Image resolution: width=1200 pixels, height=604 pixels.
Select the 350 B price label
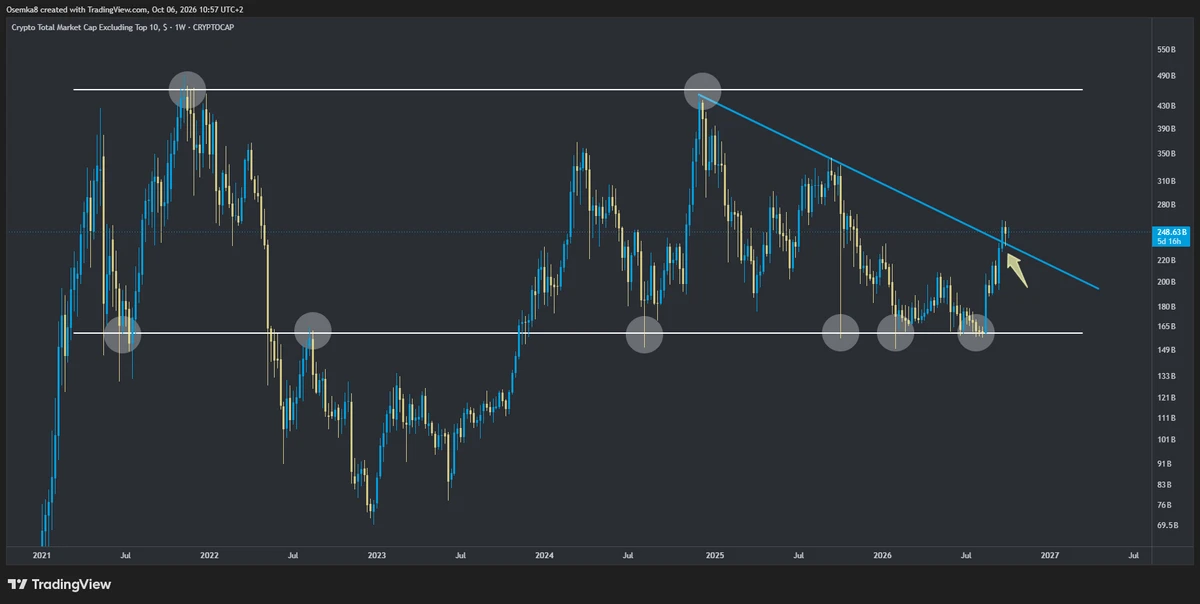(x=1166, y=155)
